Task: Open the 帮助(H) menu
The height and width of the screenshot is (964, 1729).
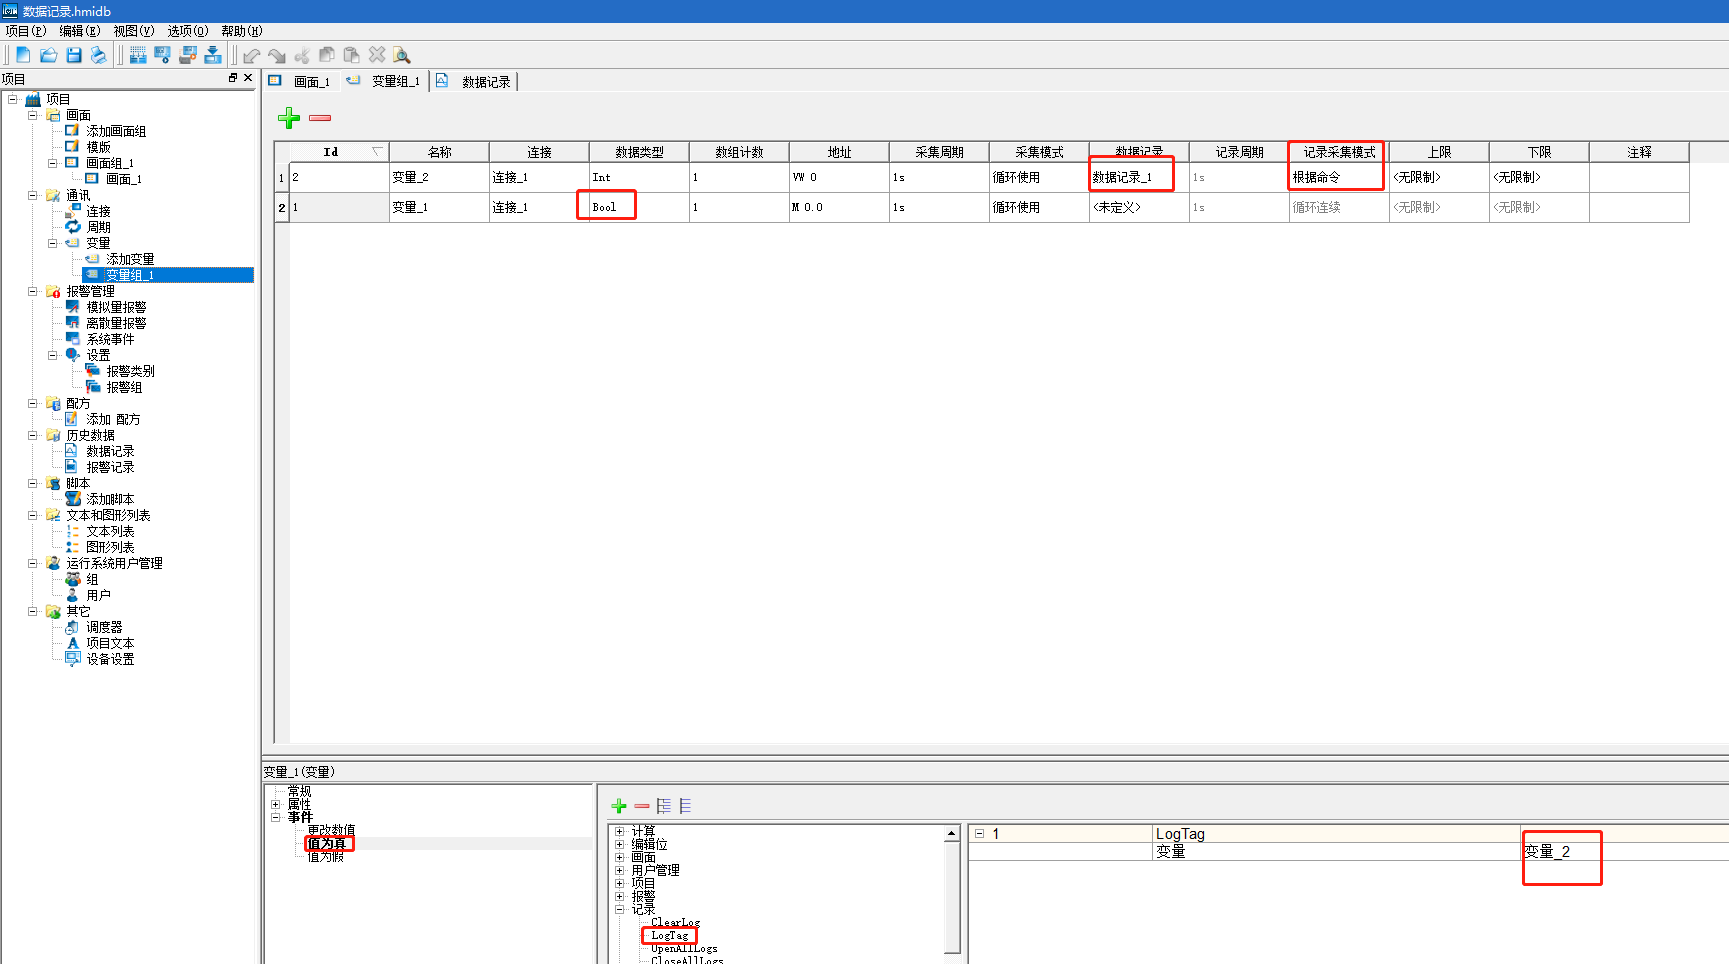Action: tap(242, 31)
